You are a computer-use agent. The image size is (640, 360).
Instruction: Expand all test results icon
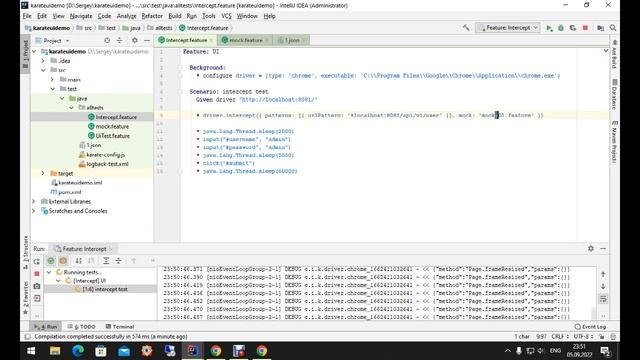tap(106, 260)
